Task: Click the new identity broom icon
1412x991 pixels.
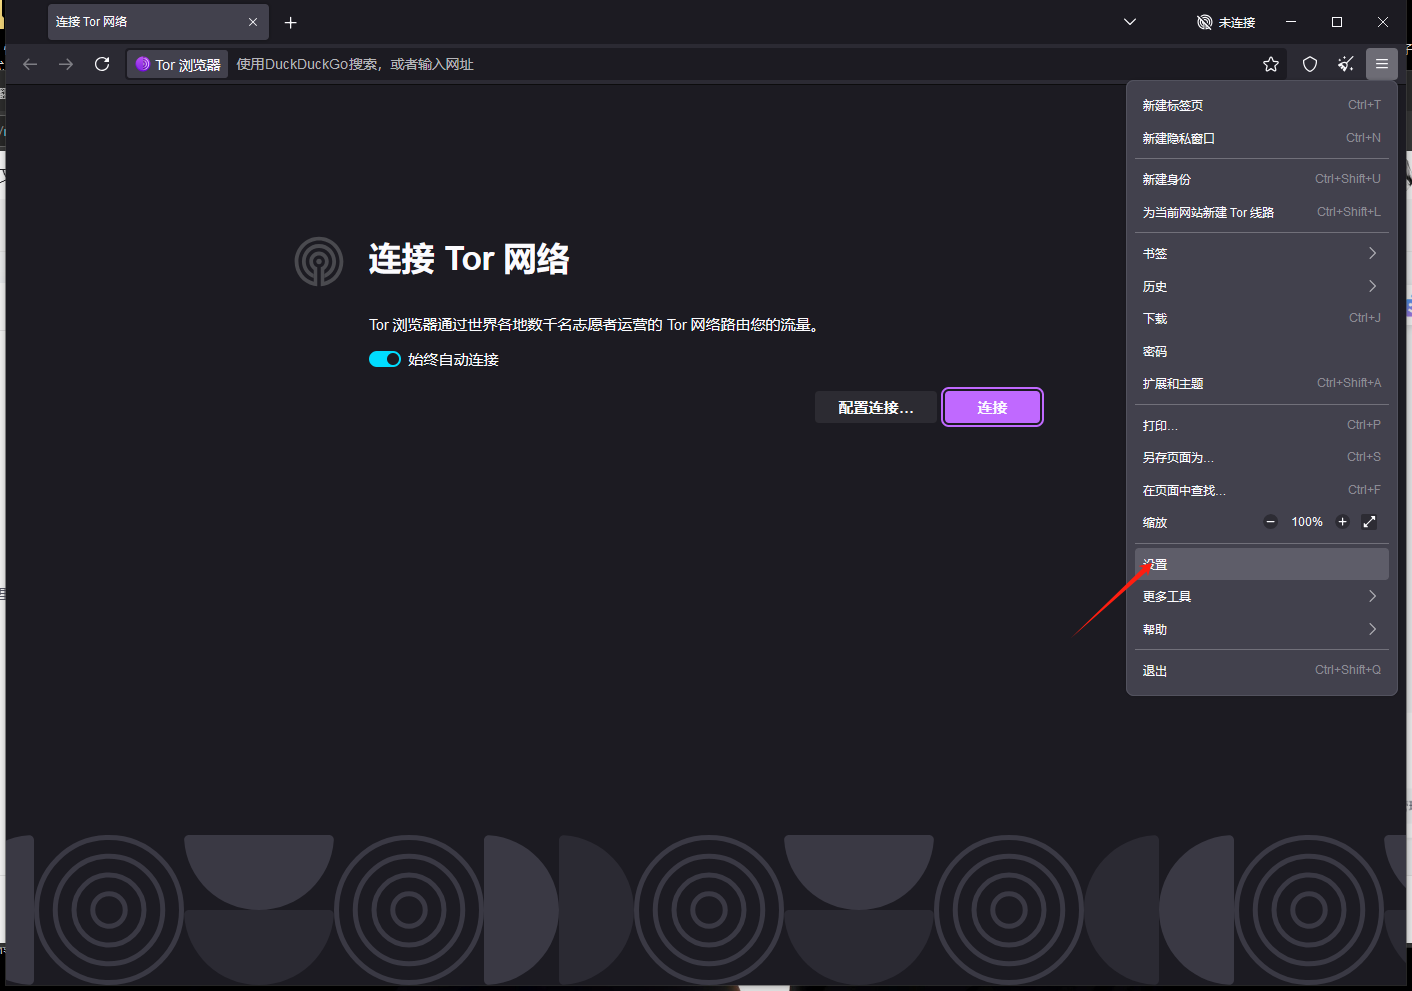Action: tap(1346, 64)
